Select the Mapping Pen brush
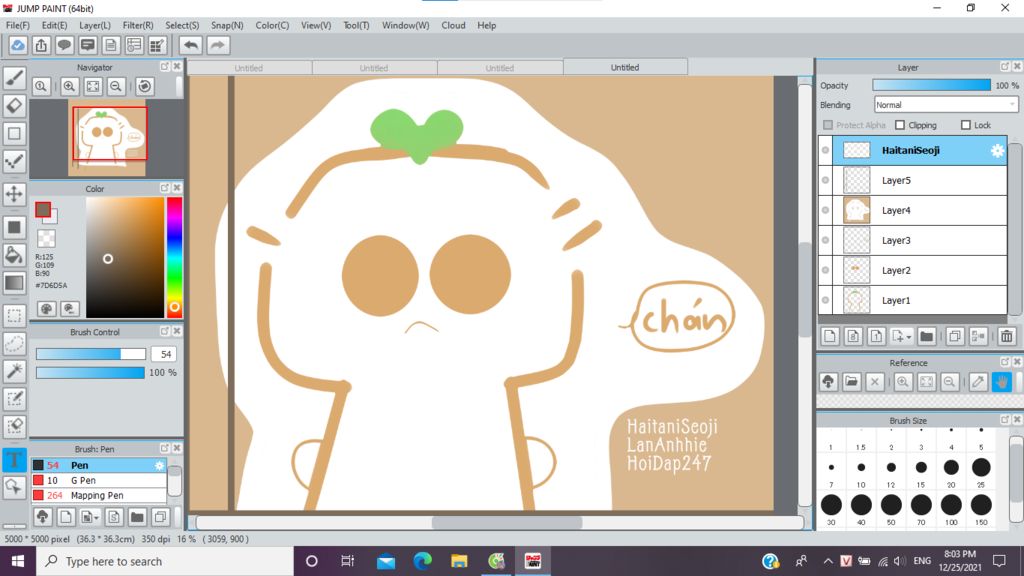 [x=99, y=496]
